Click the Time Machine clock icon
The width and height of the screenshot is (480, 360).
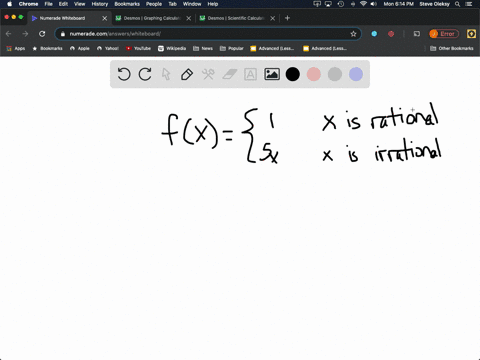(341, 4)
